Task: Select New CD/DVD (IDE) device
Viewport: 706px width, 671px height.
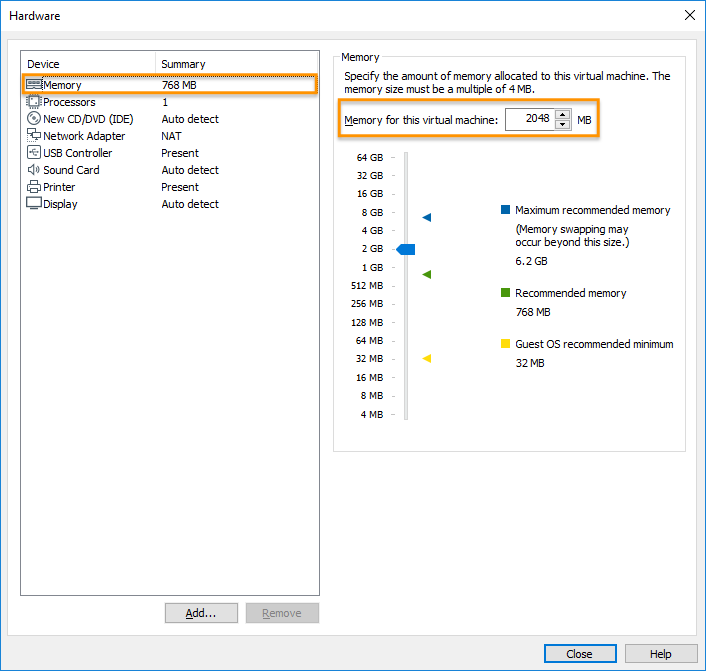Action: (88, 119)
